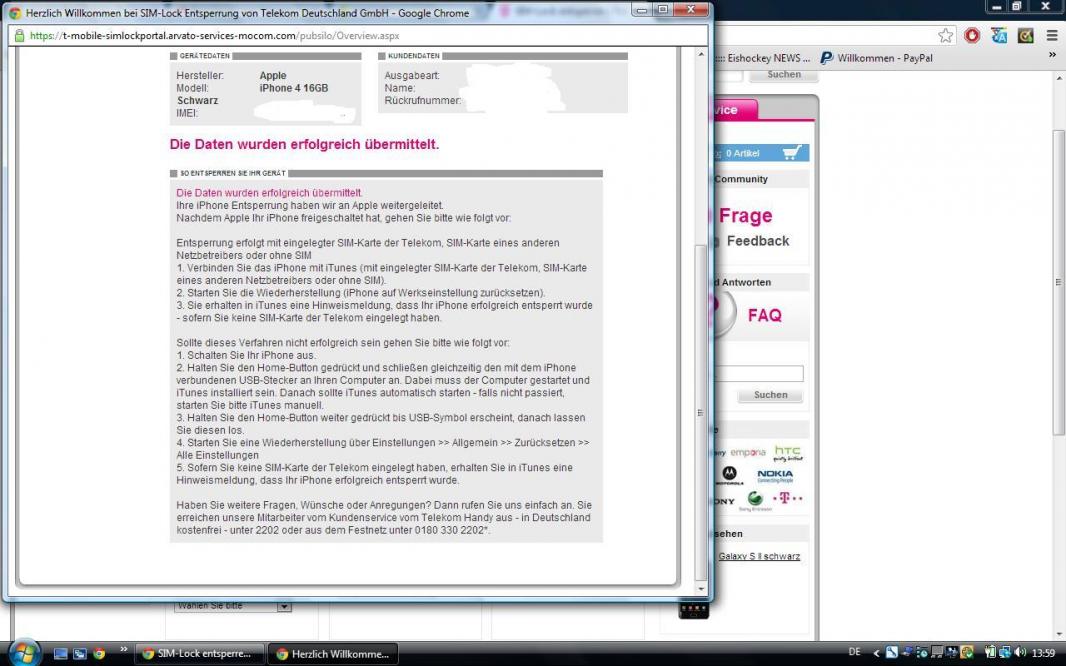Open the Eishockey NEWS bookmark
The height and width of the screenshot is (666, 1066).
(x=763, y=58)
